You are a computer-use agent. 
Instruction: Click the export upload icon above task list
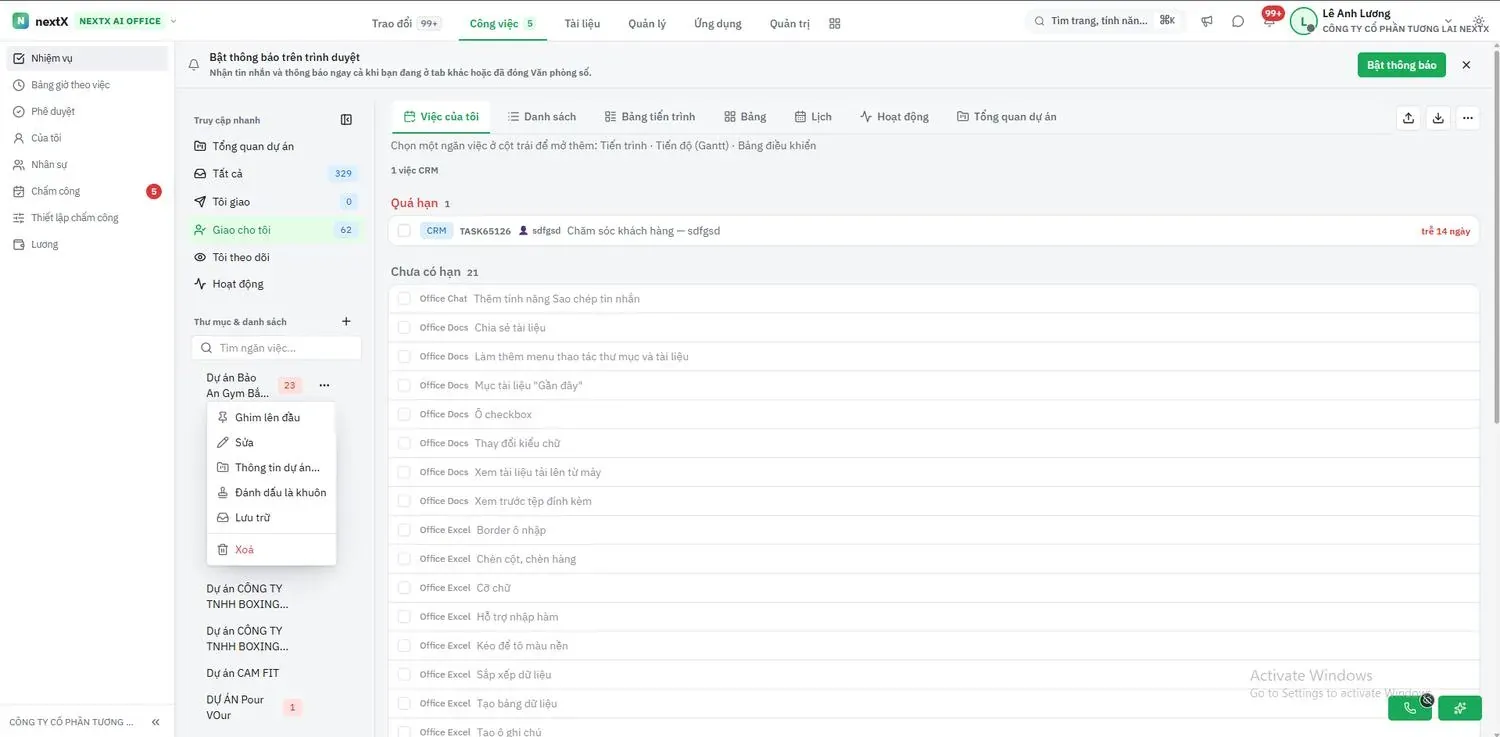tap(1408, 118)
